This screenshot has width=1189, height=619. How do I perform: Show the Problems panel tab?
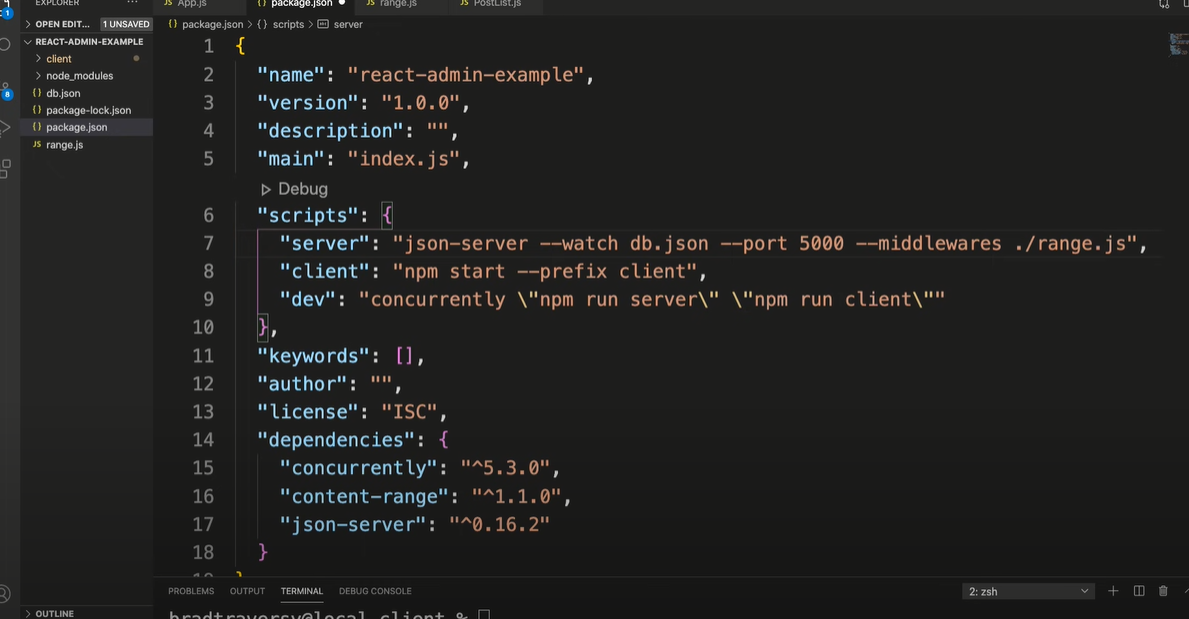coord(191,591)
